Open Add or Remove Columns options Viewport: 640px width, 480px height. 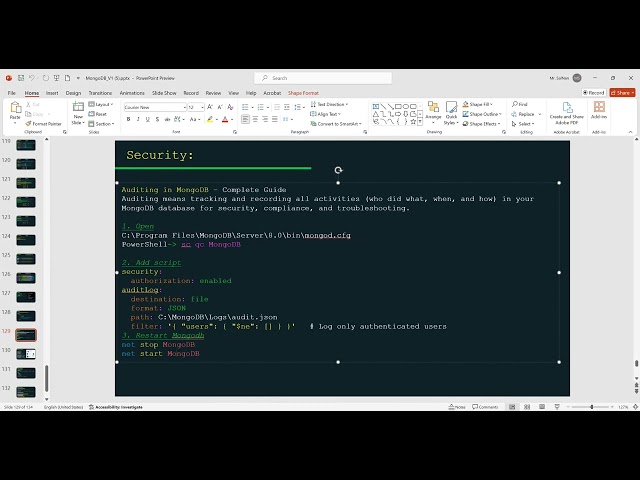click(x=287, y=119)
